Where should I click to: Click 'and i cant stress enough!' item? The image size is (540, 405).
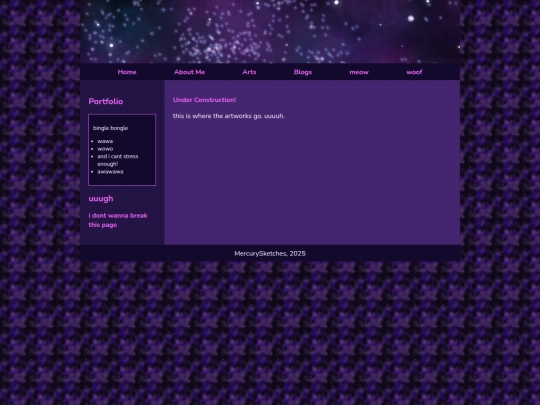(118, 160)
